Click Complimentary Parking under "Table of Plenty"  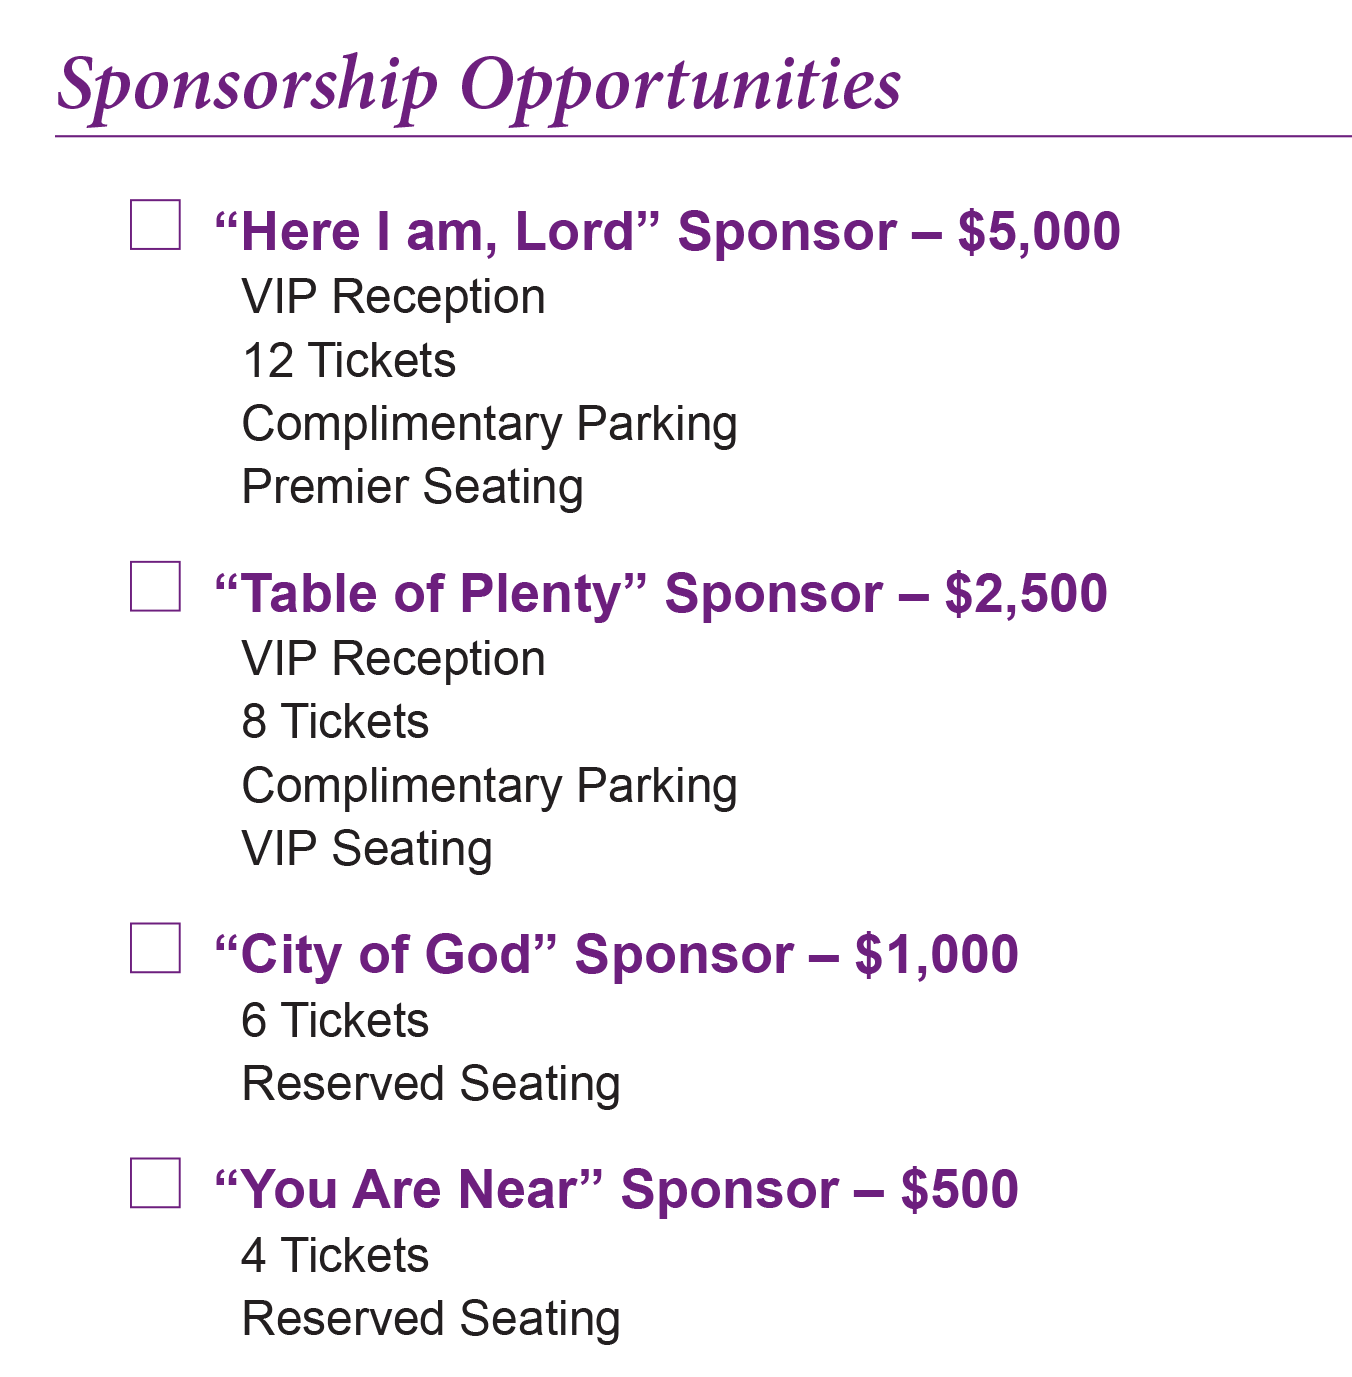[490, 787]
